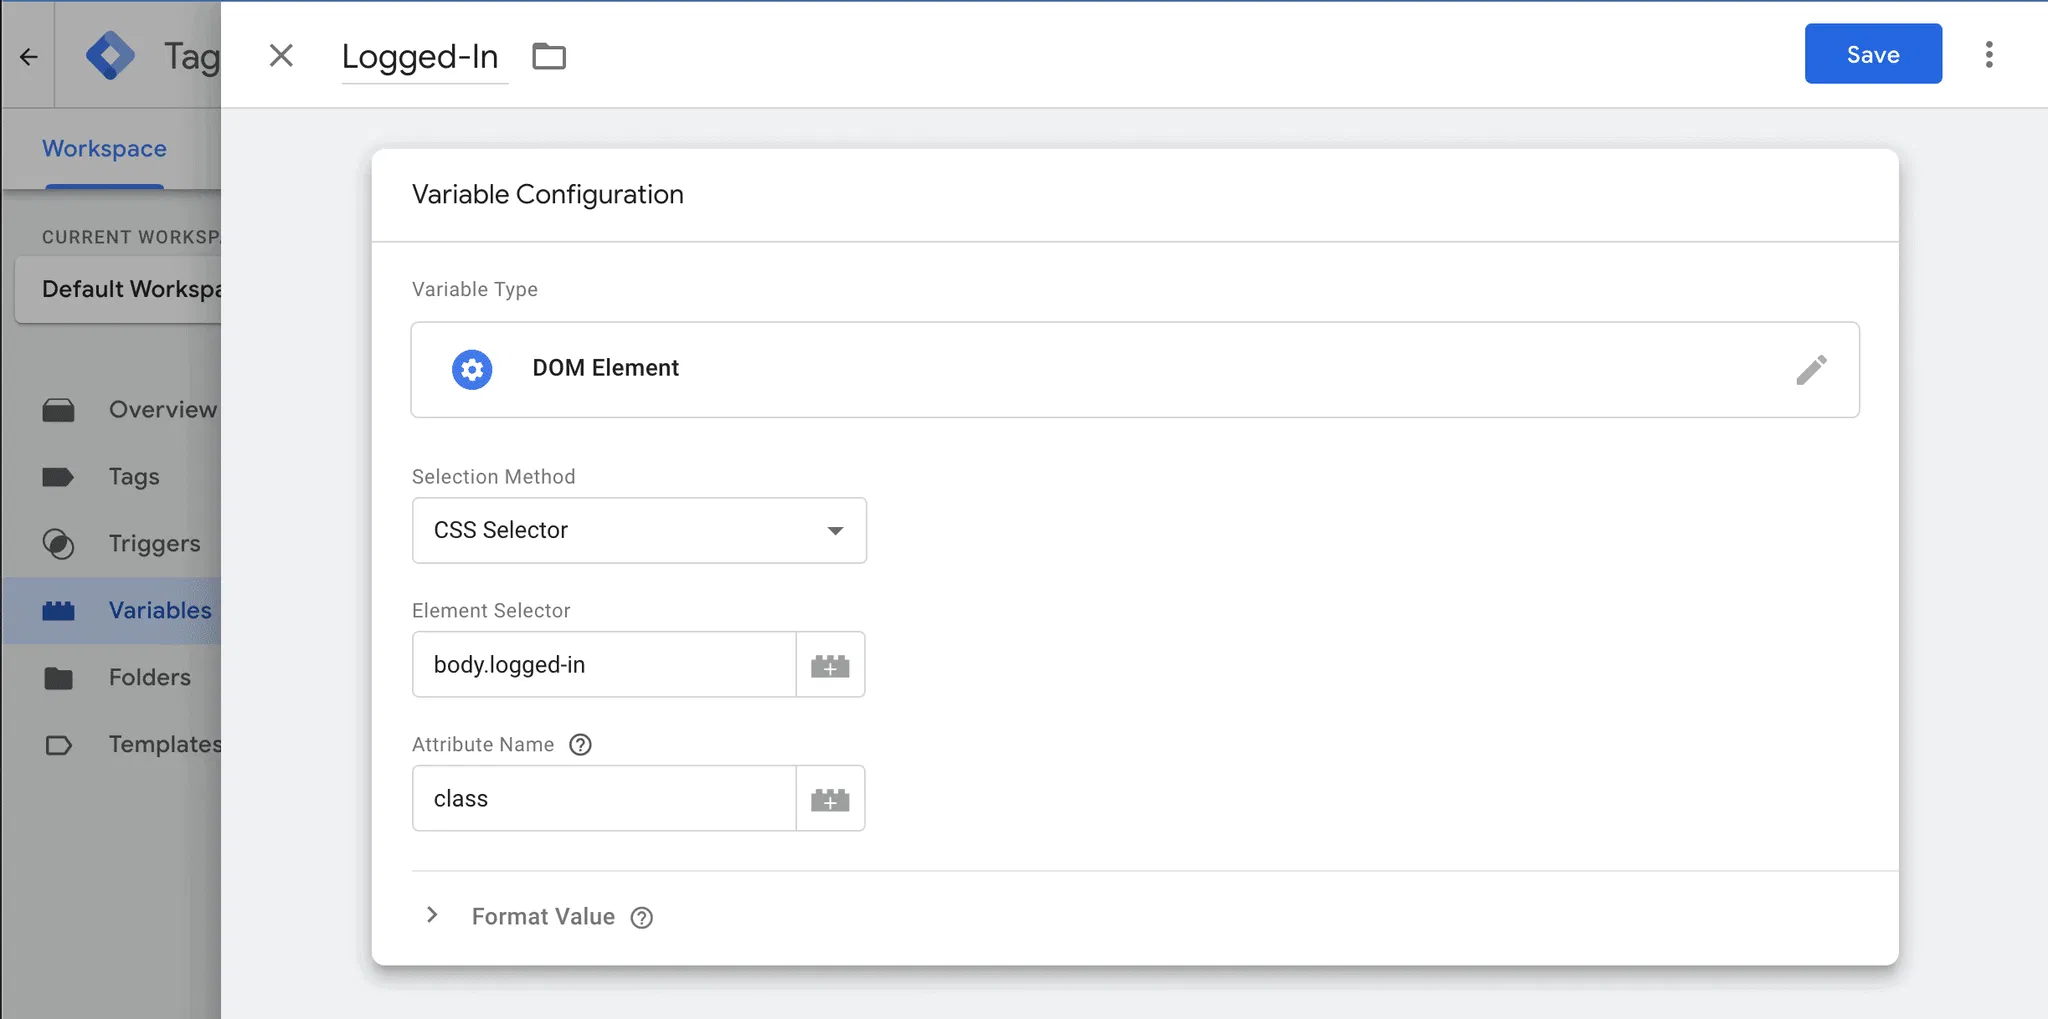Image resolution: width=2048 pixels, height=1019 pixels.
Task: Click help icon next to Format Value
Action: pos(642,918)
